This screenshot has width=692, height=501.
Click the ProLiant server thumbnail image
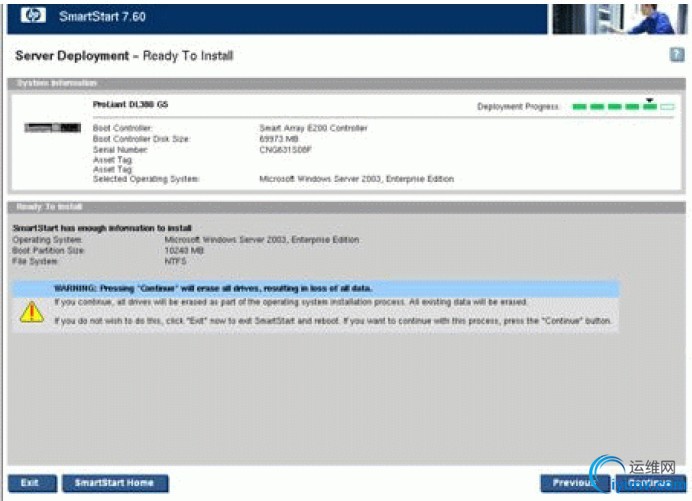point(52,128)
